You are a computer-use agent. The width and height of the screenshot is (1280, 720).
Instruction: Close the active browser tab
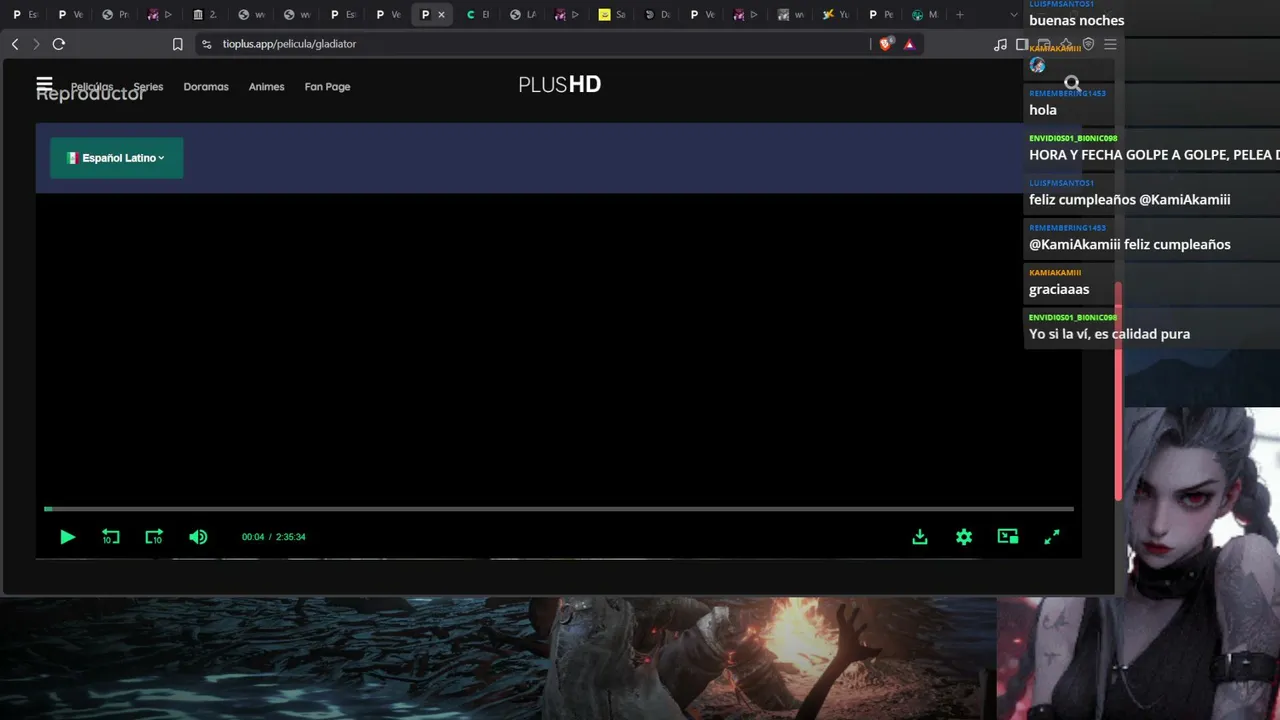pyautogui.click(x=441, y=15)
